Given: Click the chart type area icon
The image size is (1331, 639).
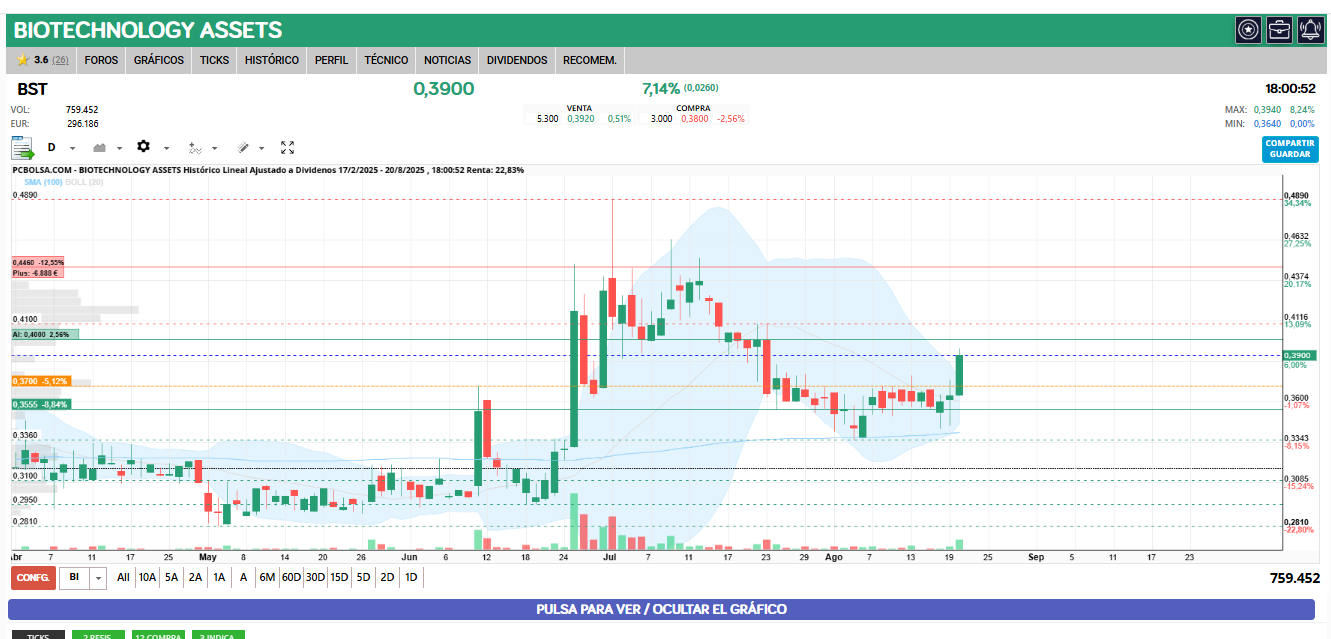Looking at the screenshot, I should coord(100,147).
